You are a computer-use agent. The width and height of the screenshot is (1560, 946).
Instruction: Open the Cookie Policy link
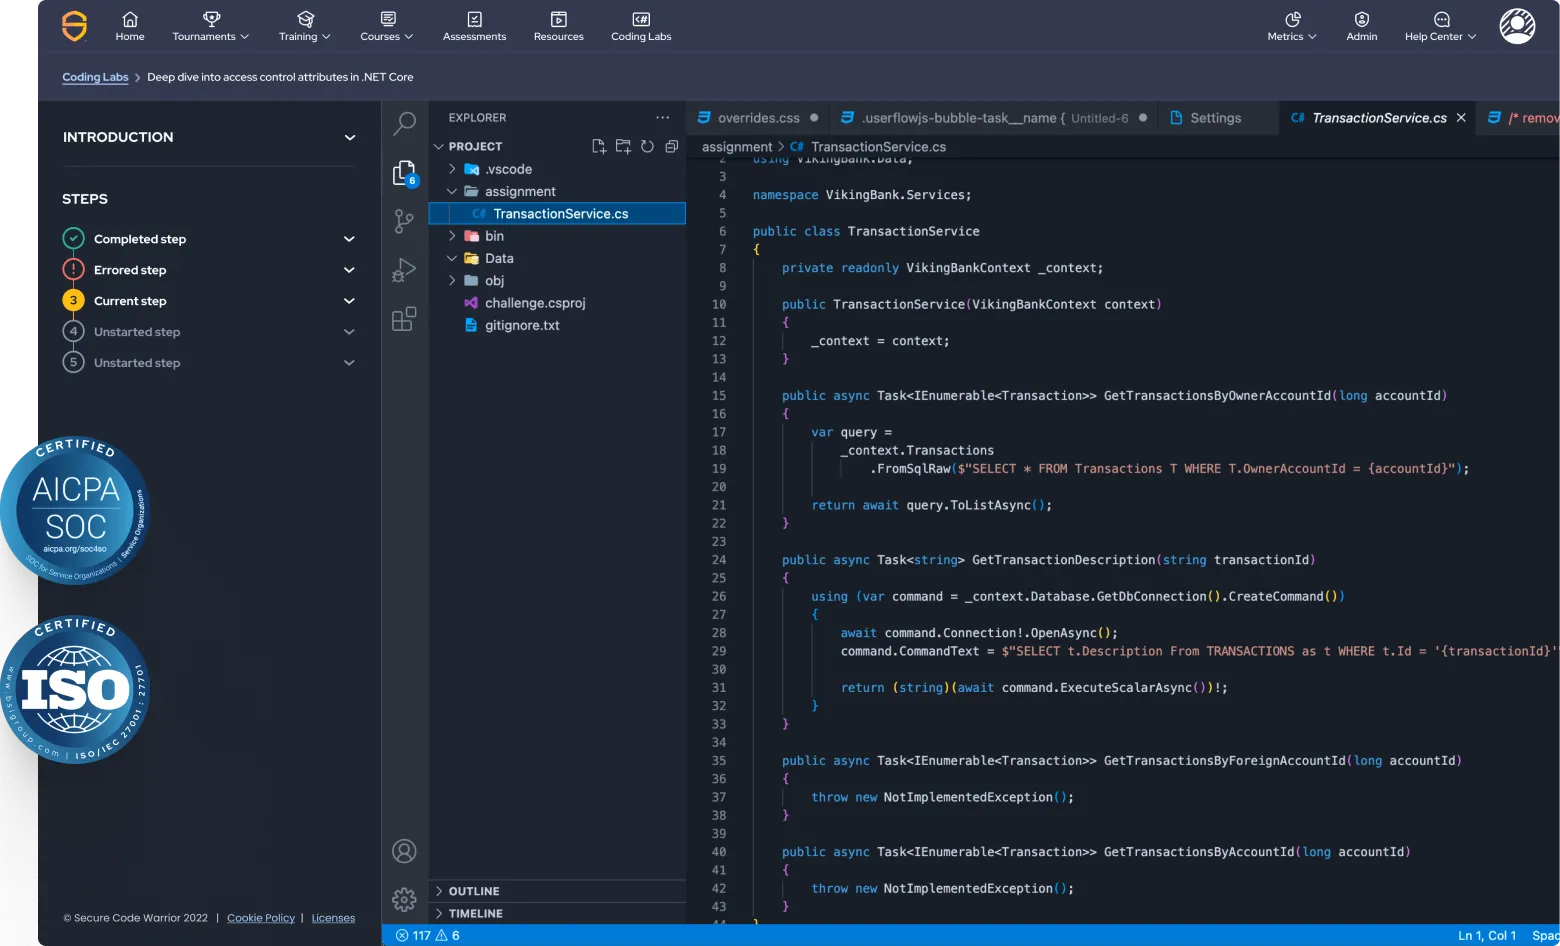(261, 918)
